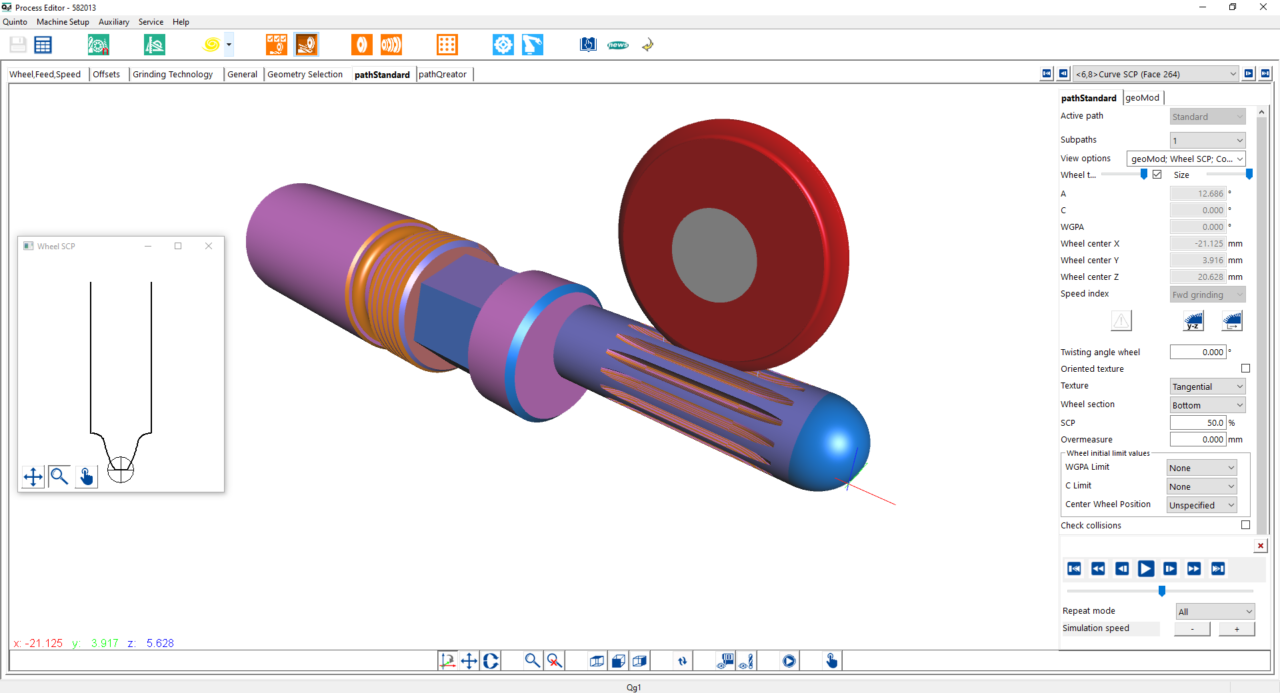Adjust the Wheel transparency slider handle
1280x693 pixels.
(x=1144, y=174)
